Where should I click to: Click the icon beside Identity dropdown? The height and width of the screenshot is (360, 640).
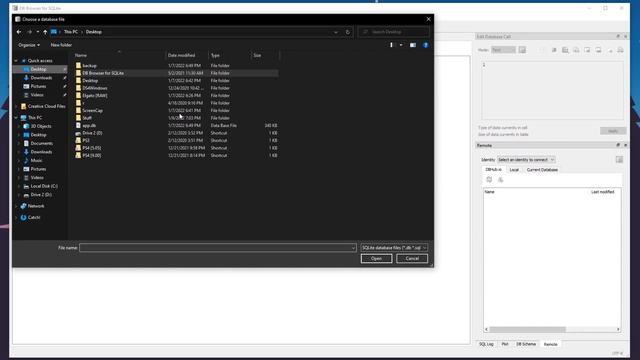pos(619,160)
